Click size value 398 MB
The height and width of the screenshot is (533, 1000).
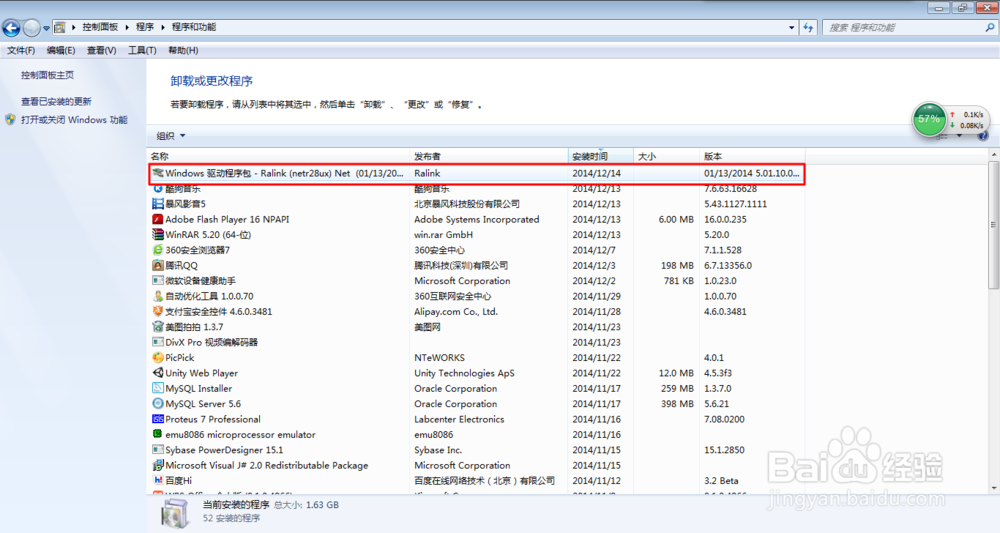(x=677, y=404)
